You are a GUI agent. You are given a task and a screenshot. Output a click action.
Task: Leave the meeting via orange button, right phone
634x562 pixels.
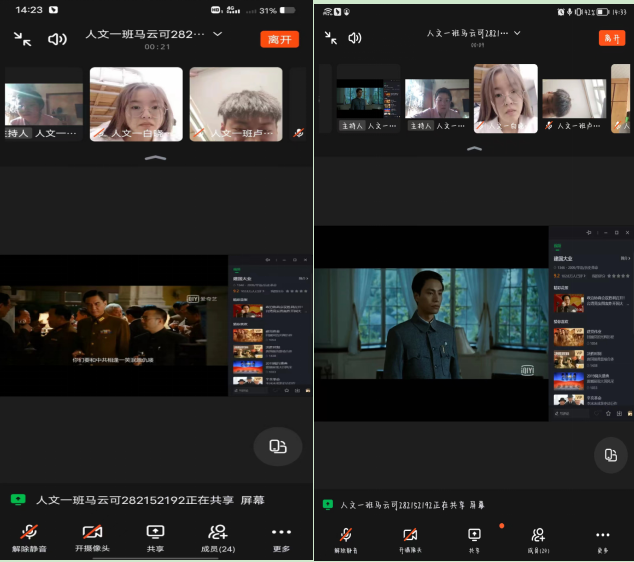[612, 38]
